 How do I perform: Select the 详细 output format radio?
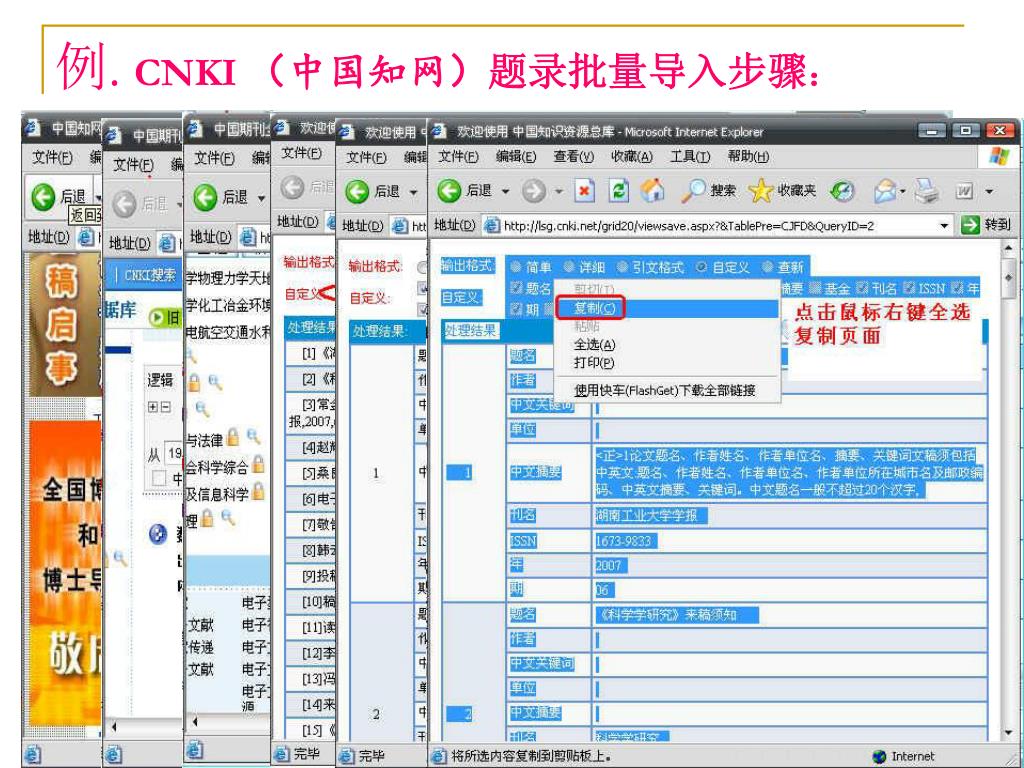pos(569,267)
